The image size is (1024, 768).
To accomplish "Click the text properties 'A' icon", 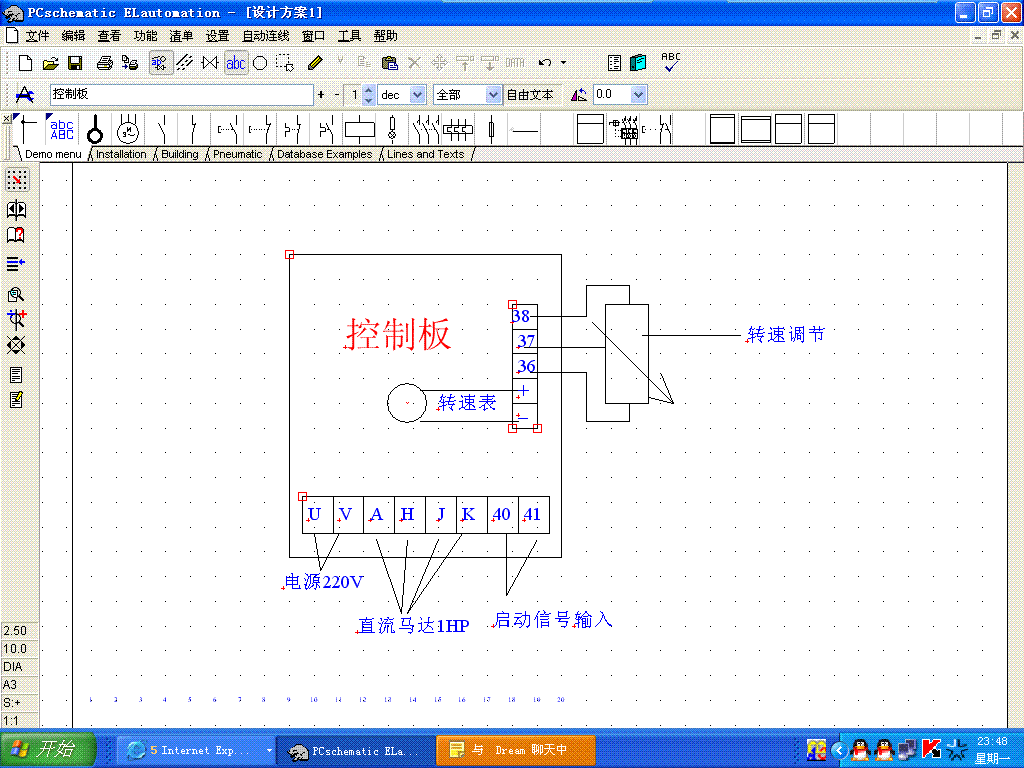I will point(25,95).
